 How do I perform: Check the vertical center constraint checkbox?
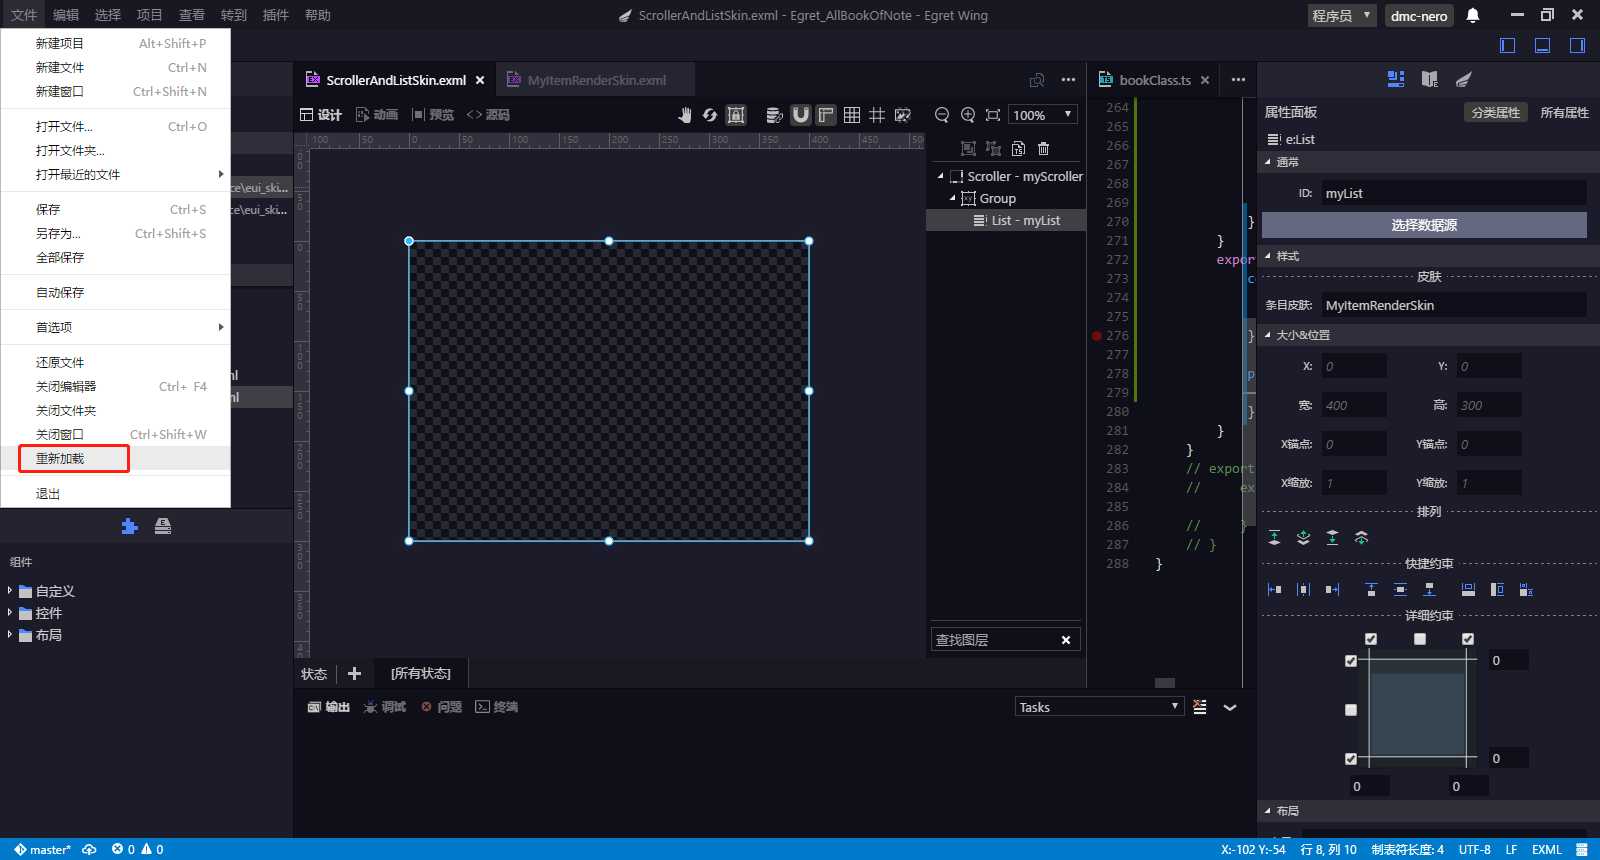[x=1351, y=710]
